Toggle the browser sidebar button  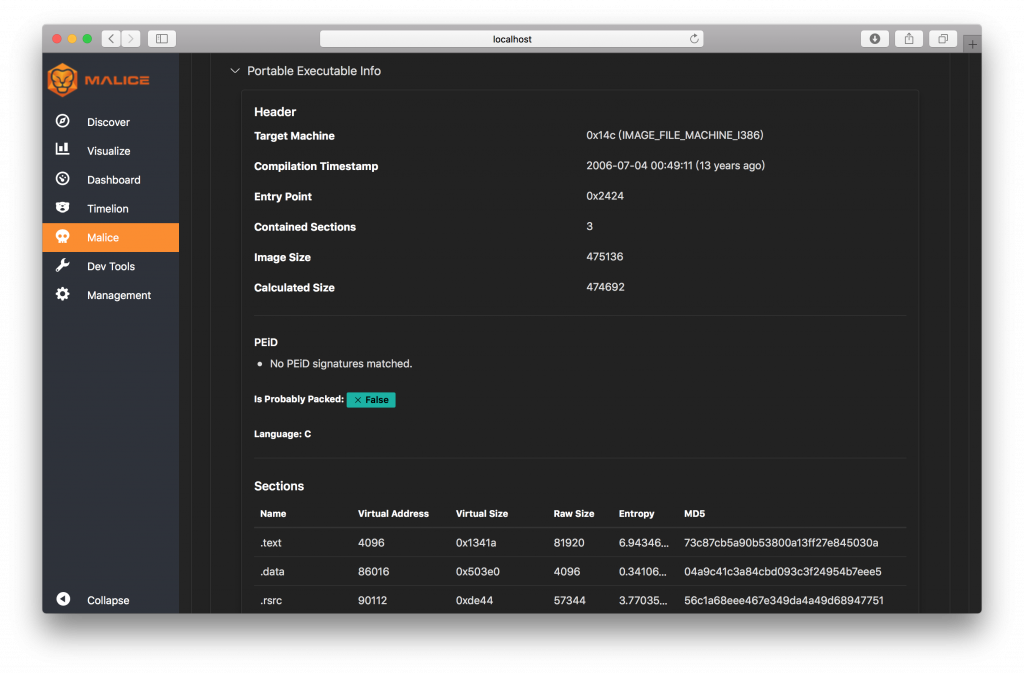pos(162,39)
